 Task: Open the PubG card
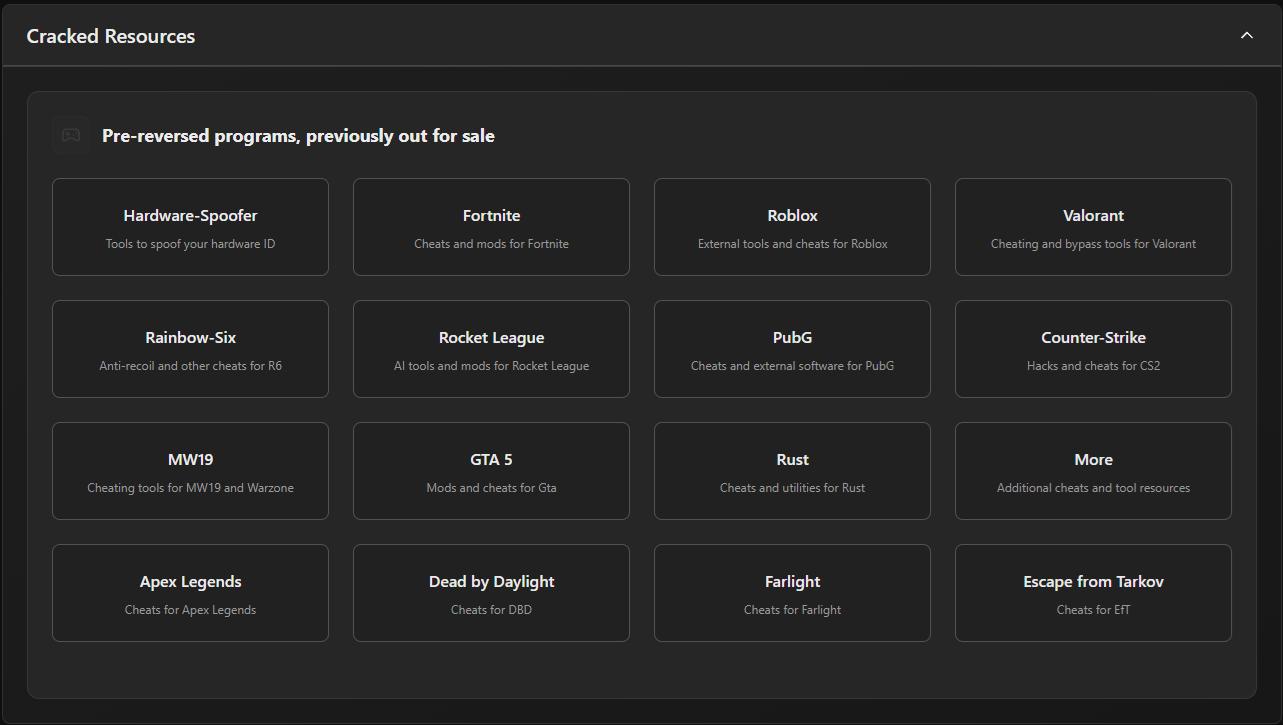point(792,349)
